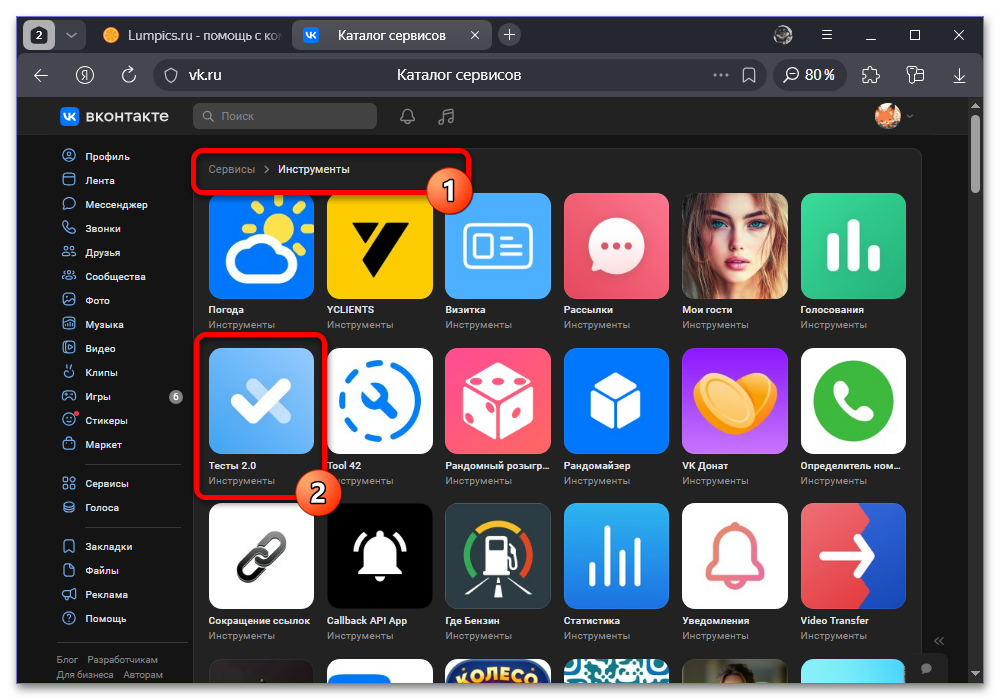Go back in browser history
The height and width of the screenshot is (700, 1000).
(x=41, y=75)
